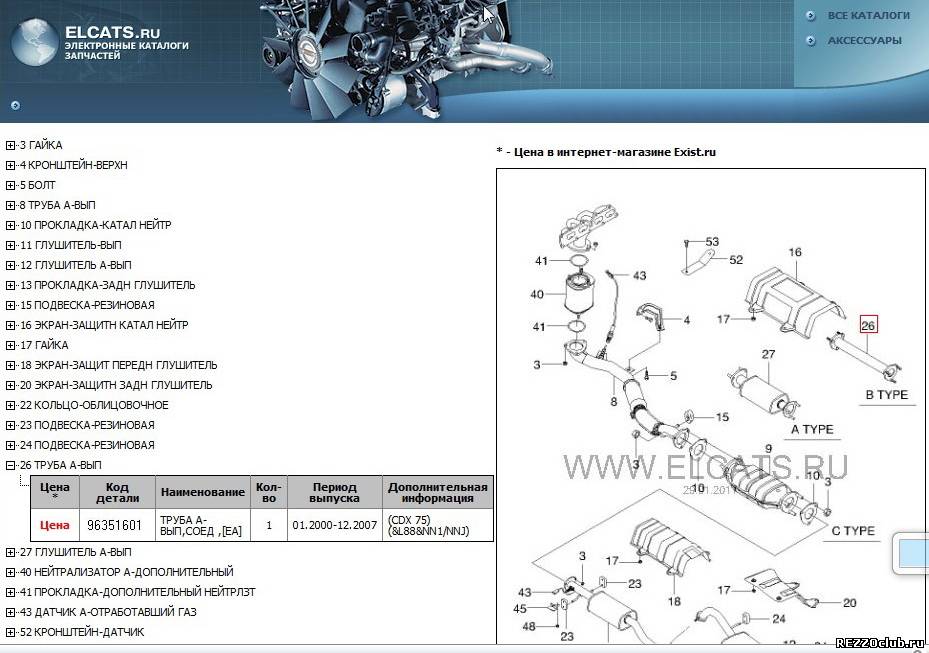The width and height of the screenshot is (929, 653).
Task: Expand the 3 ГАЙКА node
Action: (x=10, y=145)
